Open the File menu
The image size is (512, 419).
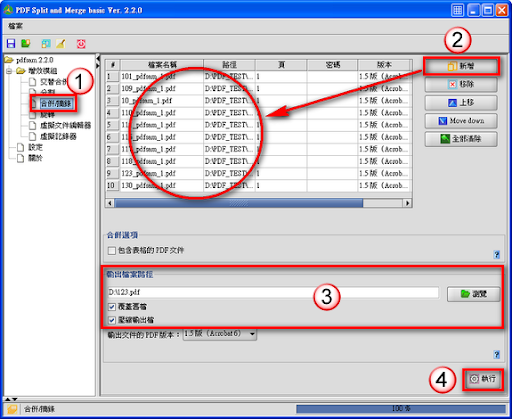[15, 26]
